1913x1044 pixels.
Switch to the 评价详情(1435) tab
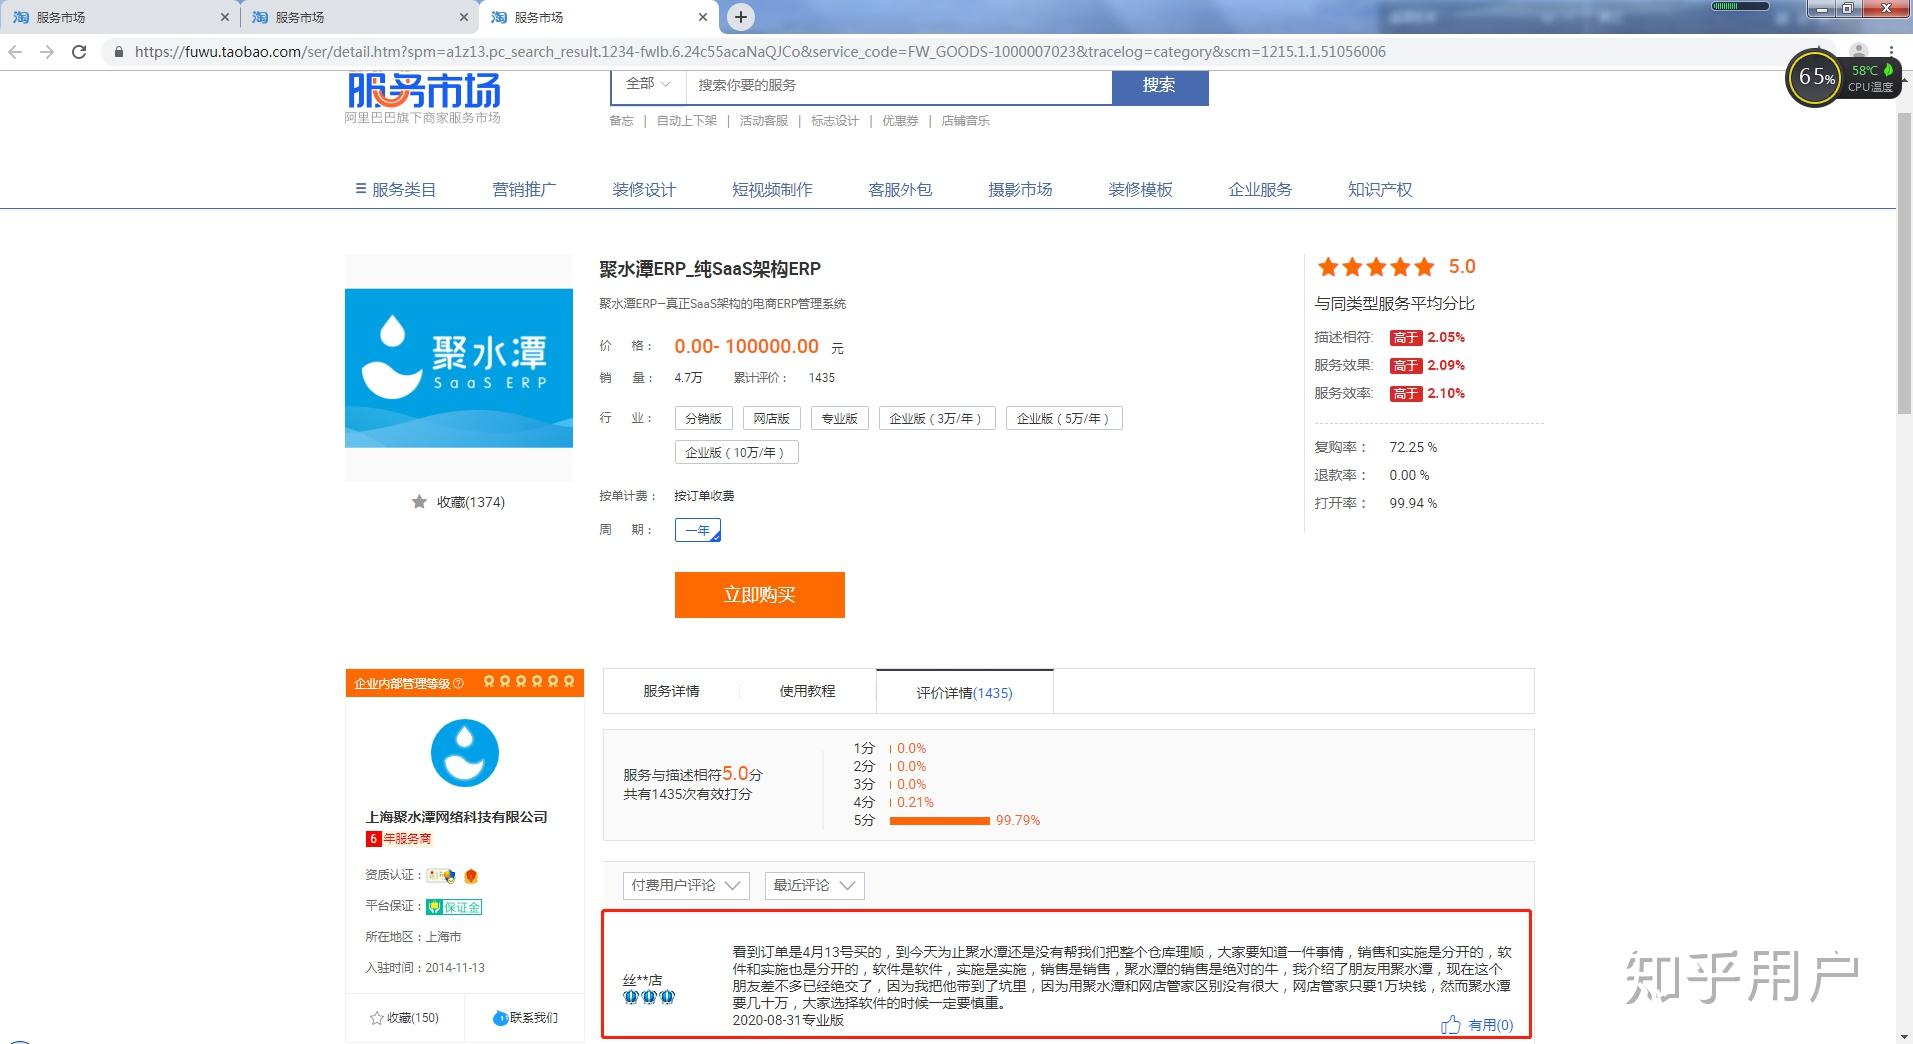pyautogui.click(x=964, y=692)
